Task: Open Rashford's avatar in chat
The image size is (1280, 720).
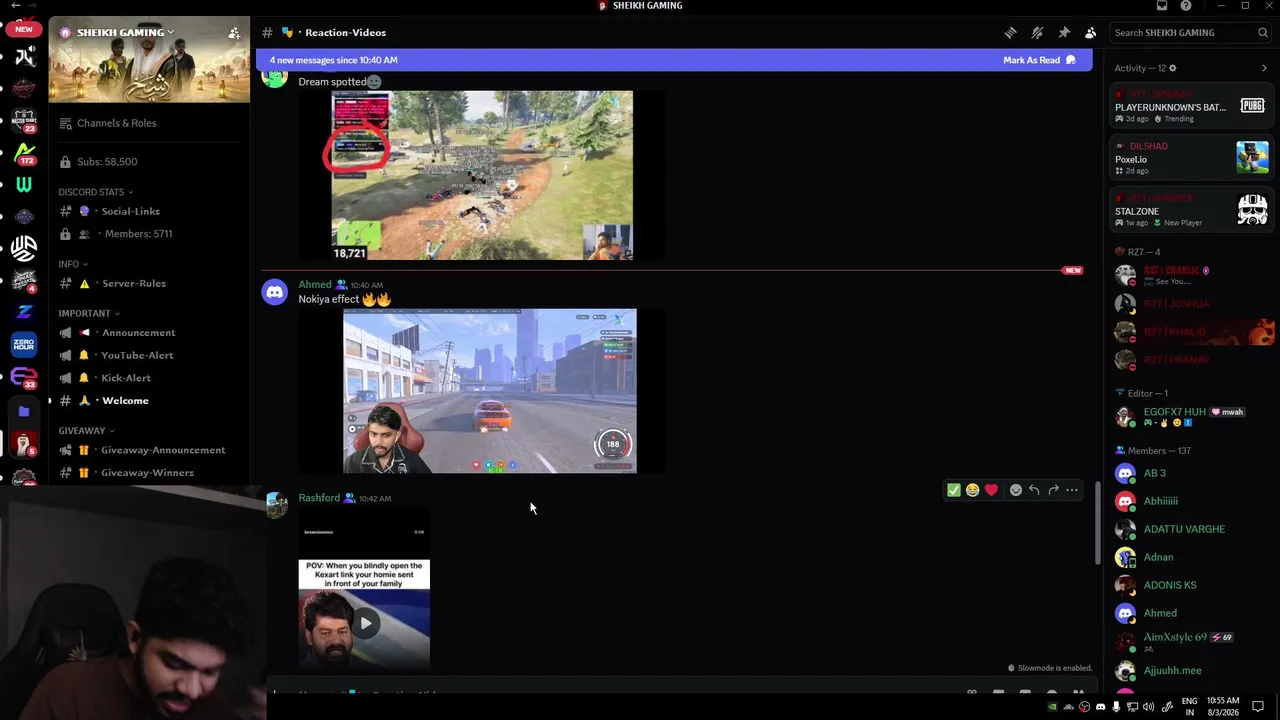Action: pos(276,504)
